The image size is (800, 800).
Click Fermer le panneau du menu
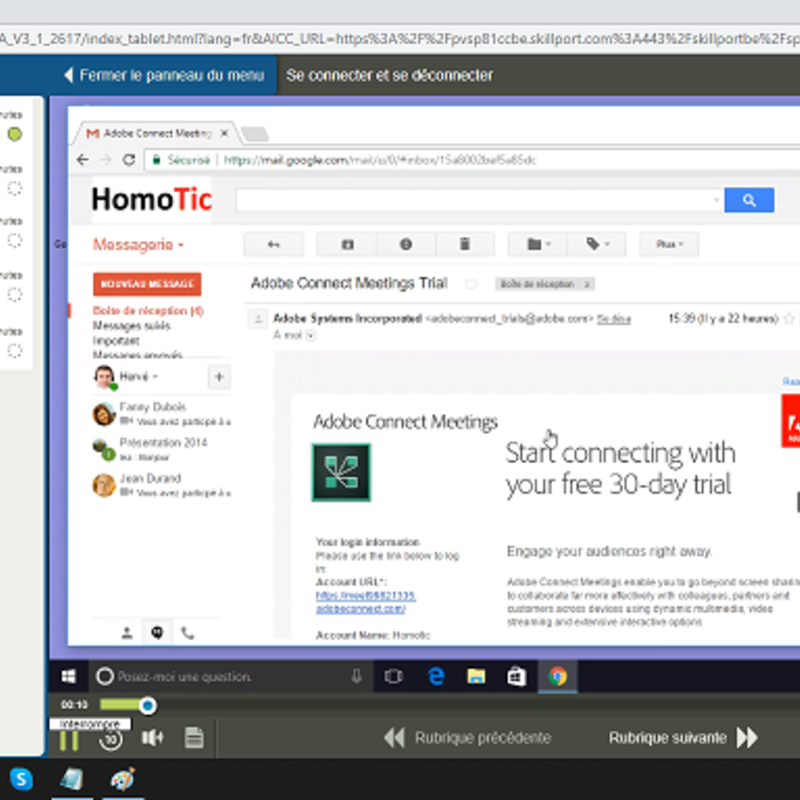point(164,76)
